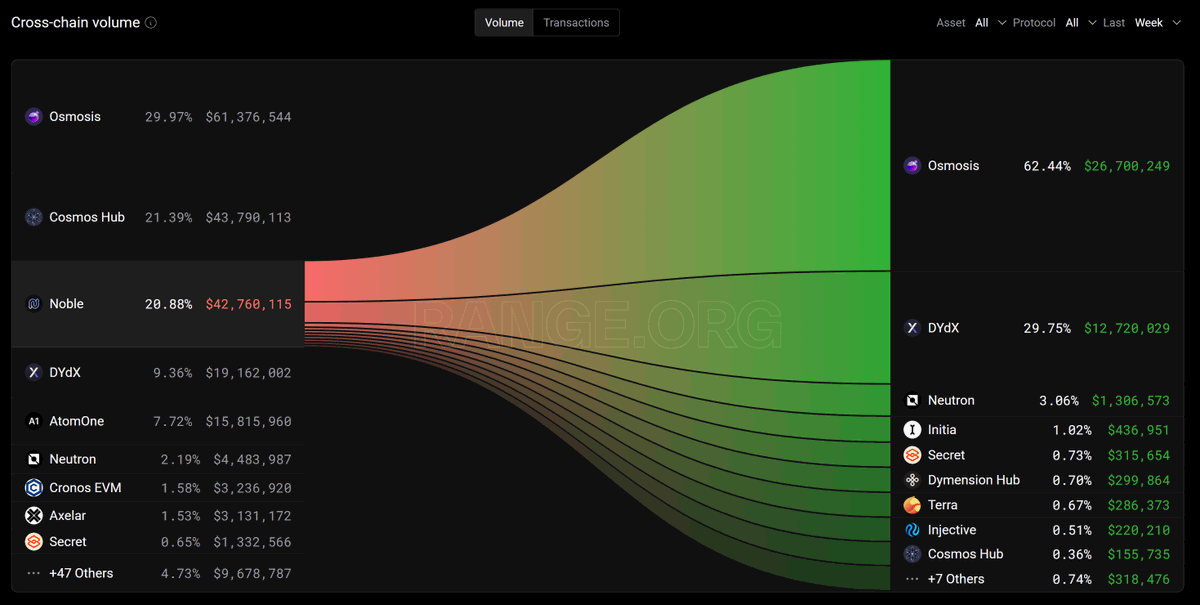This screenshot has height=605, width=1200.
Task: Switch to the Transactions tab
Action: point(576,23)
